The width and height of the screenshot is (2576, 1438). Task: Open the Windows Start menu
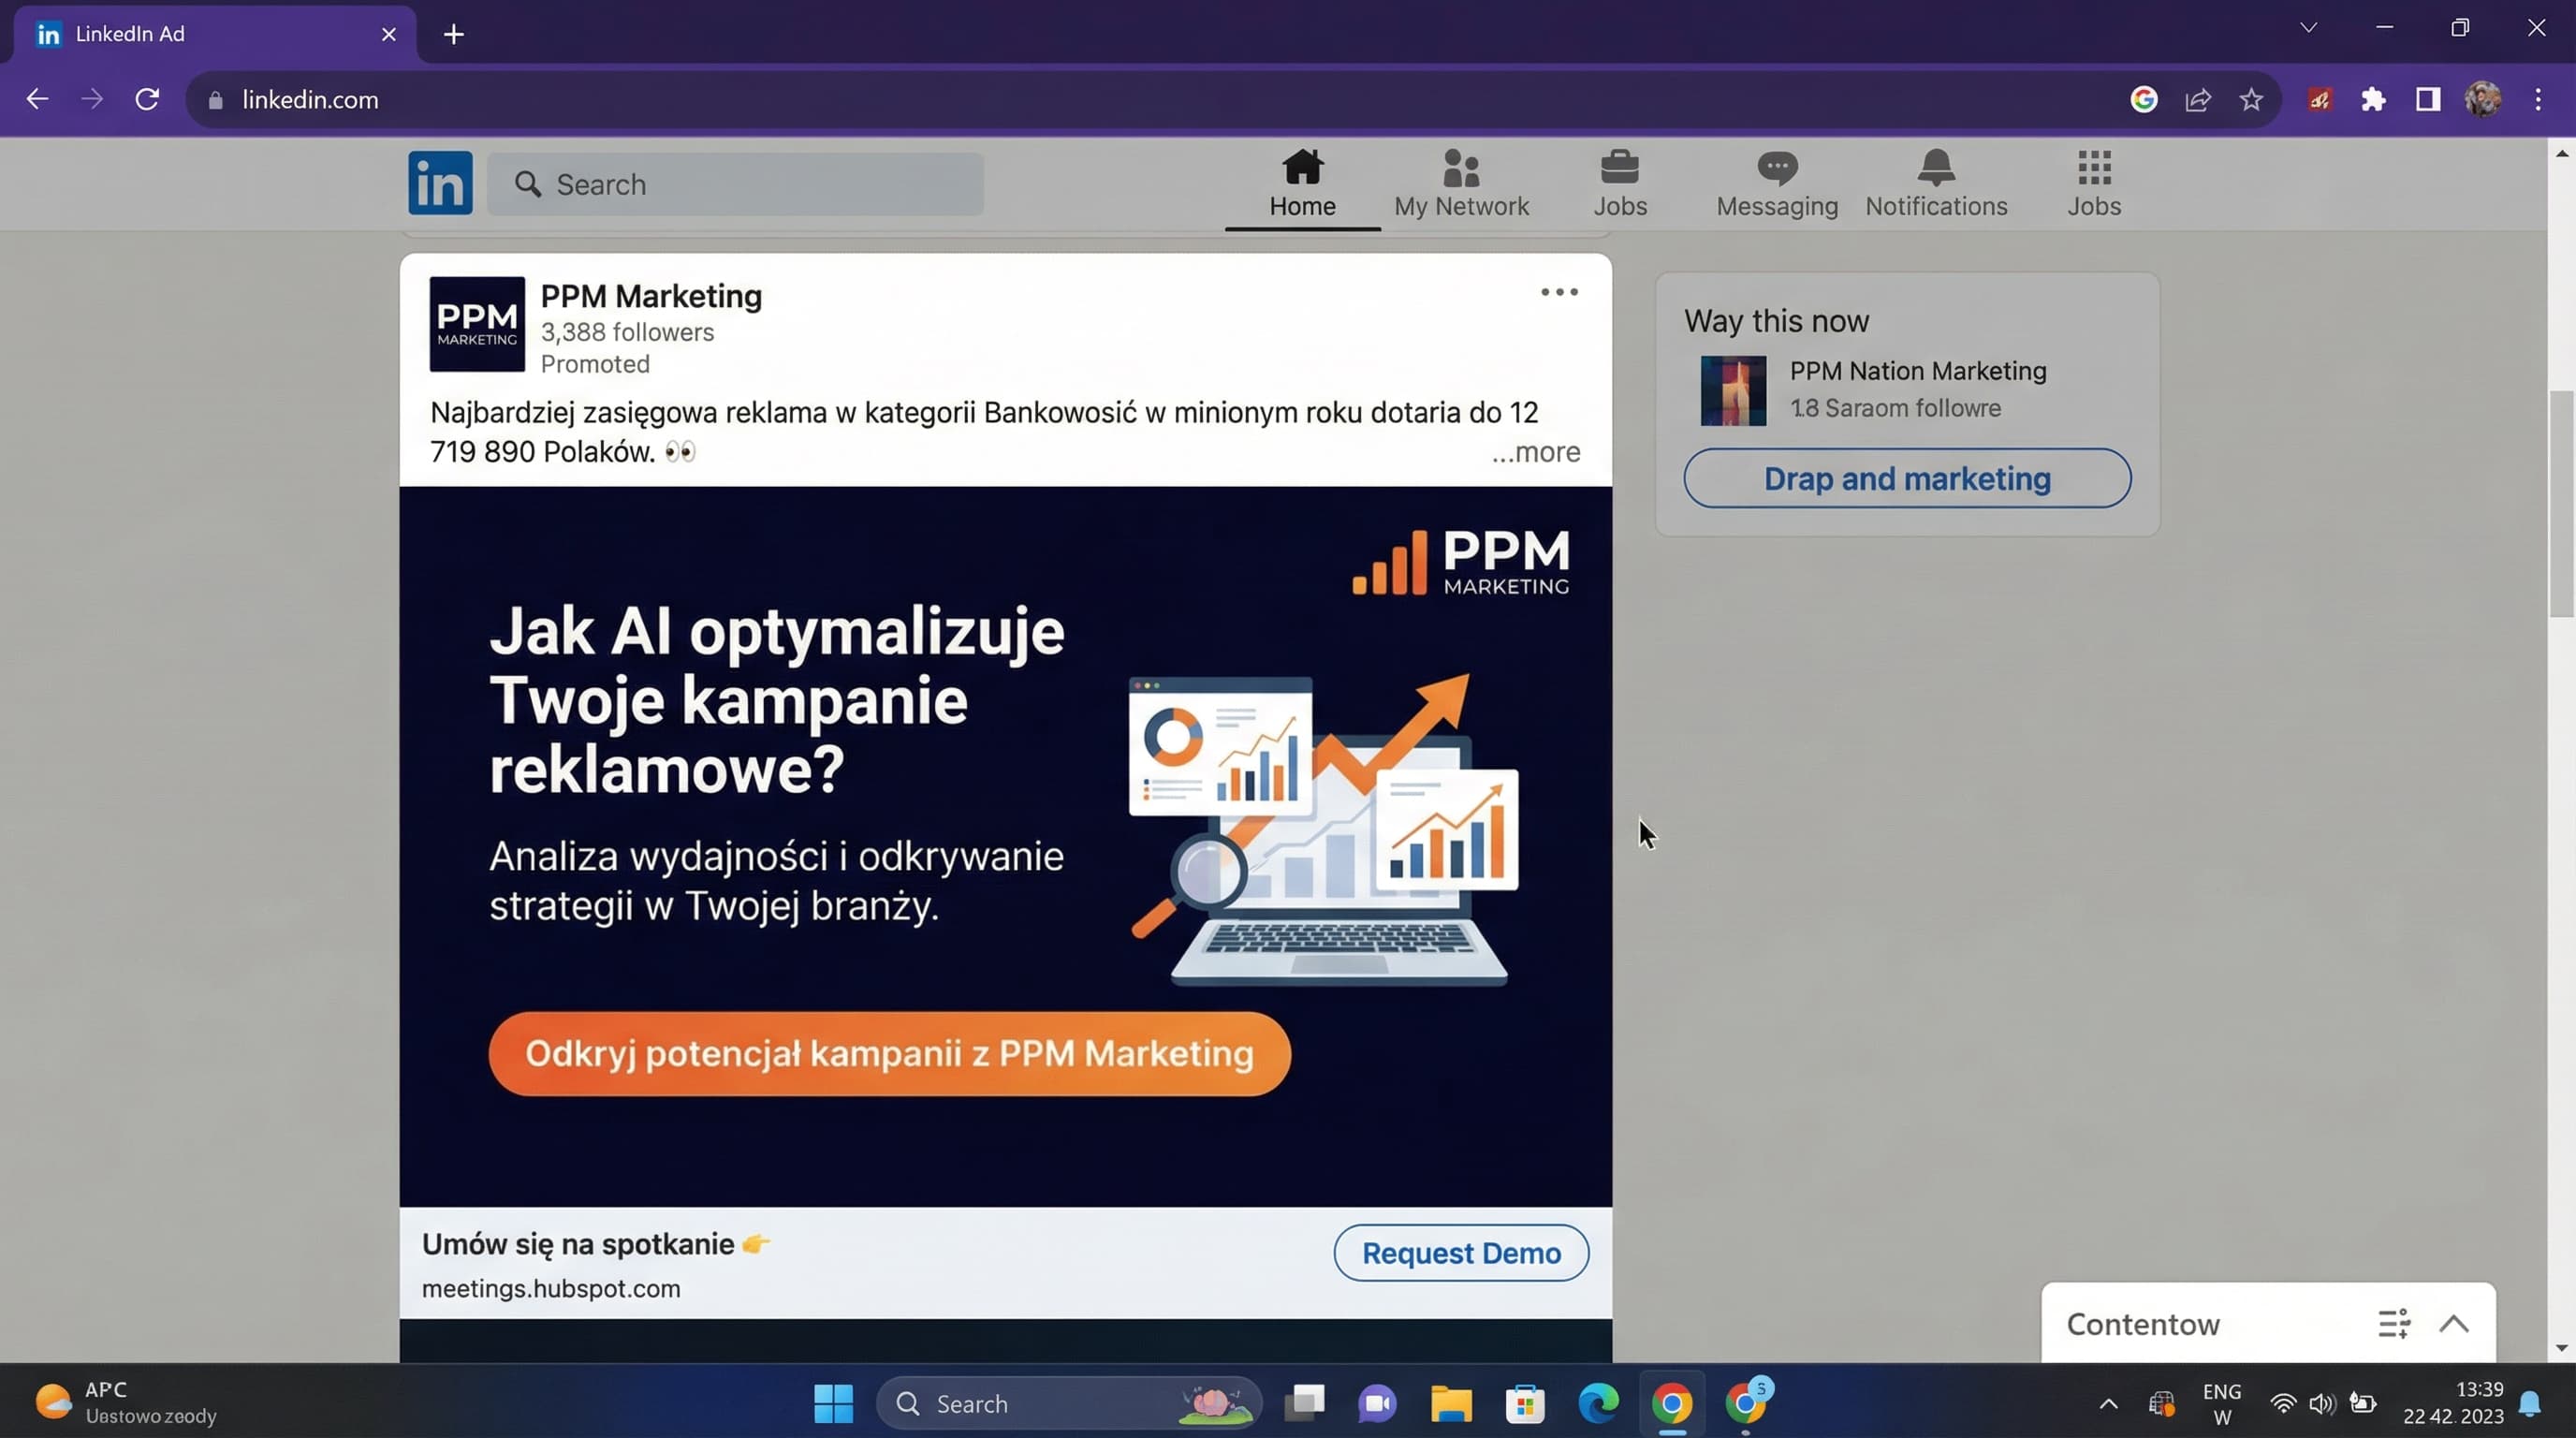833,1403
